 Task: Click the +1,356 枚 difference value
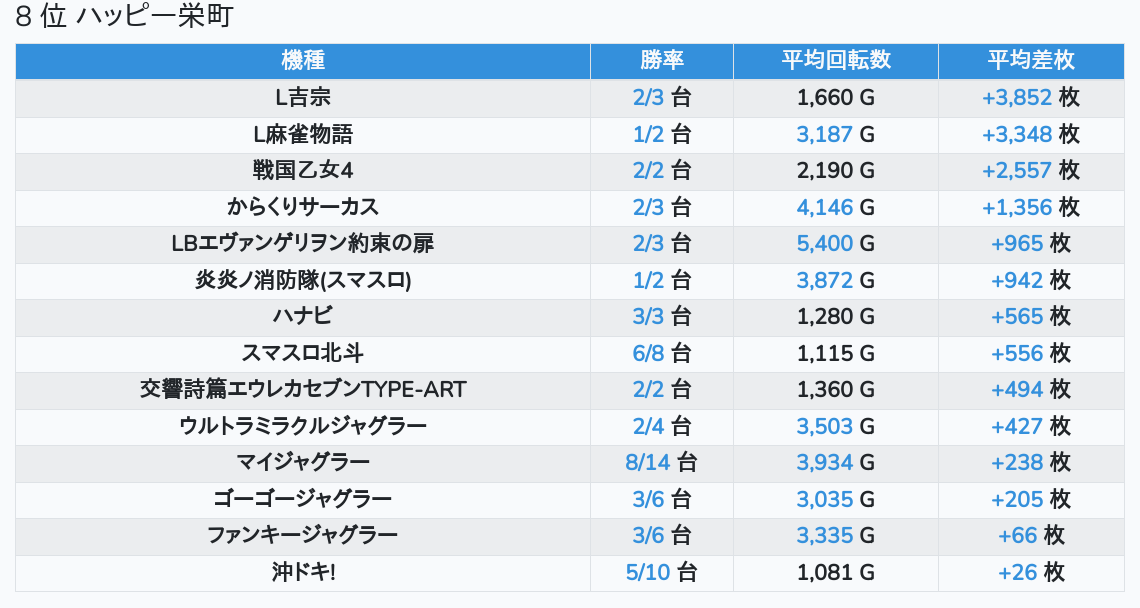pos(1031,207)
